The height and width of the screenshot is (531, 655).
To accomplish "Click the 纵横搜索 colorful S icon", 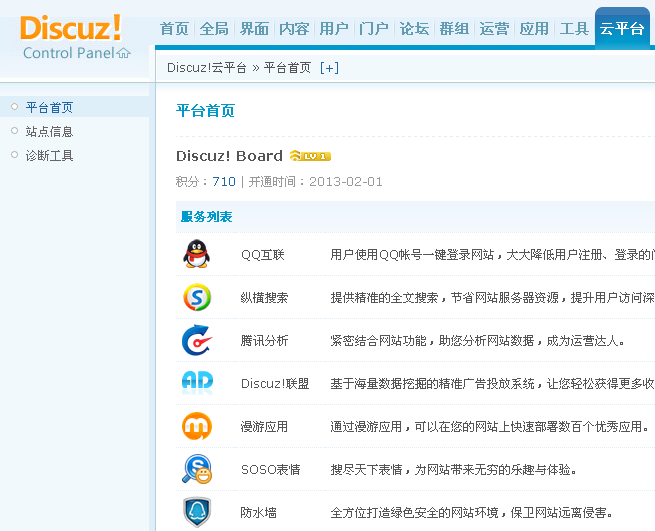I will point(197,297).
